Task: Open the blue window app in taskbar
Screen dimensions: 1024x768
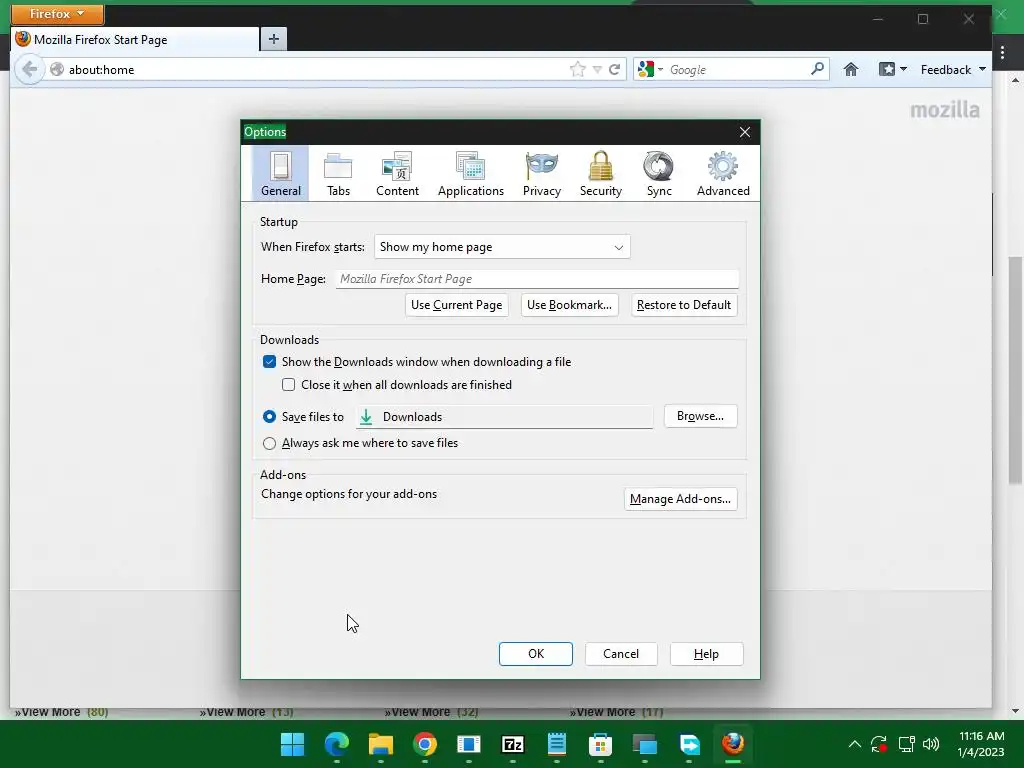Action: (469, 744)
